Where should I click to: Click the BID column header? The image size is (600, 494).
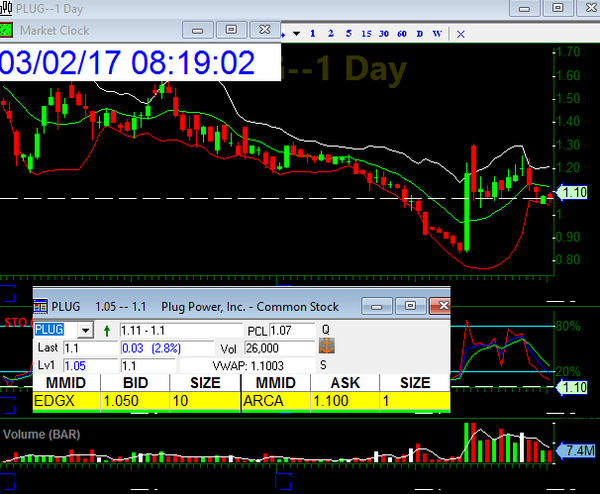(136, 383)
